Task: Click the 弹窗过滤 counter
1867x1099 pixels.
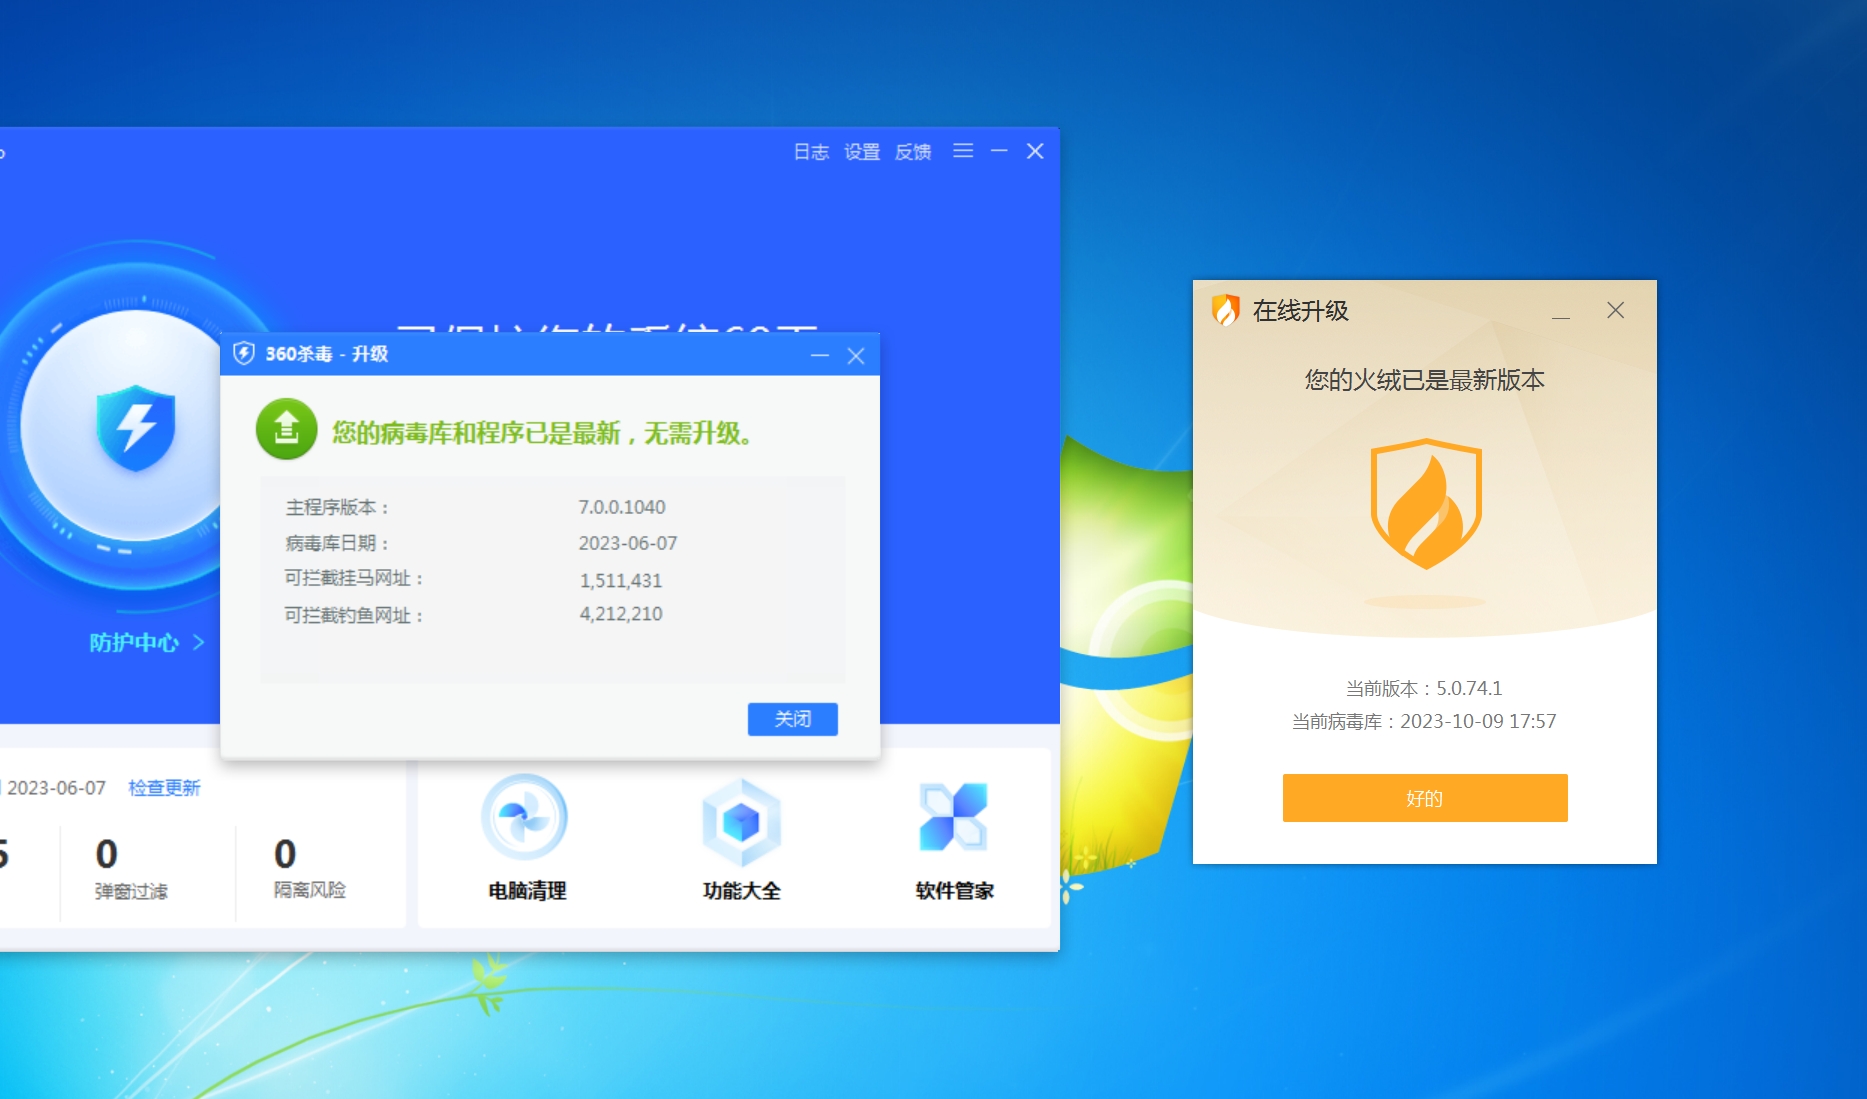Action: point(131,870)
